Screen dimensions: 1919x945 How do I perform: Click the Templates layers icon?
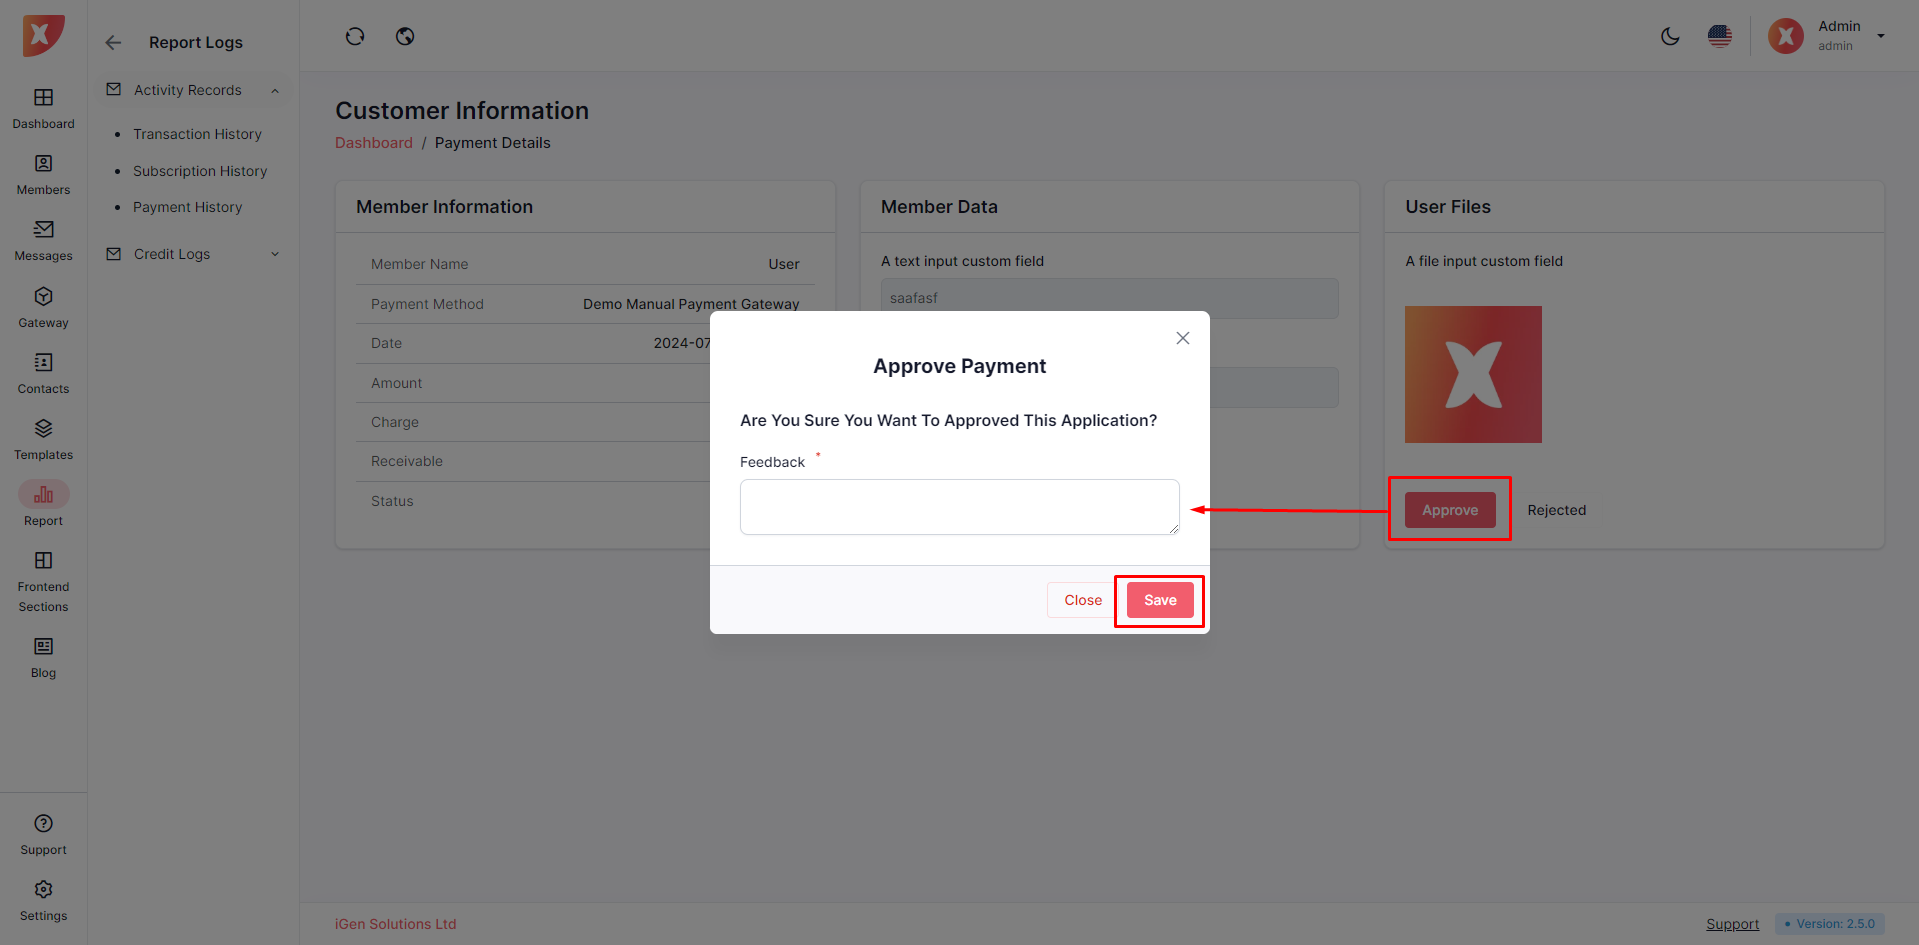point(43,429)
